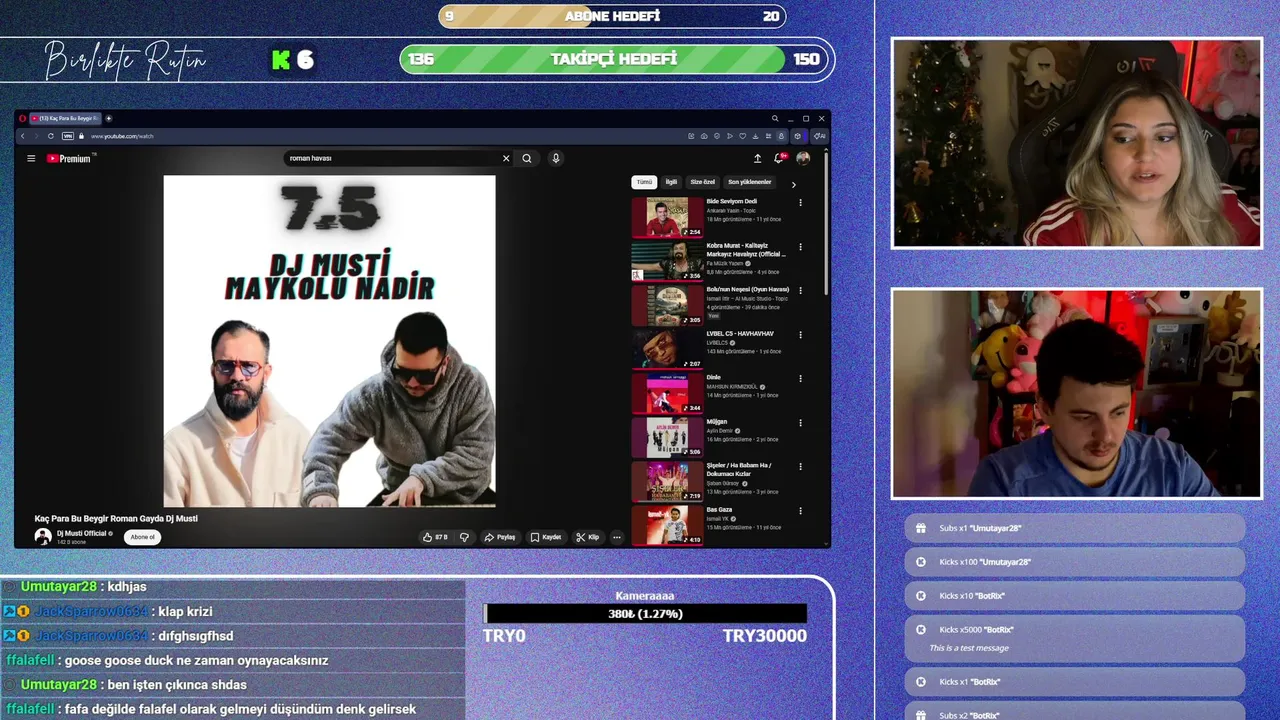Click alert 'Subs x1 Umutayar28'
This screenshot has height=720, width=1280.
click(x=1075, y=528)
